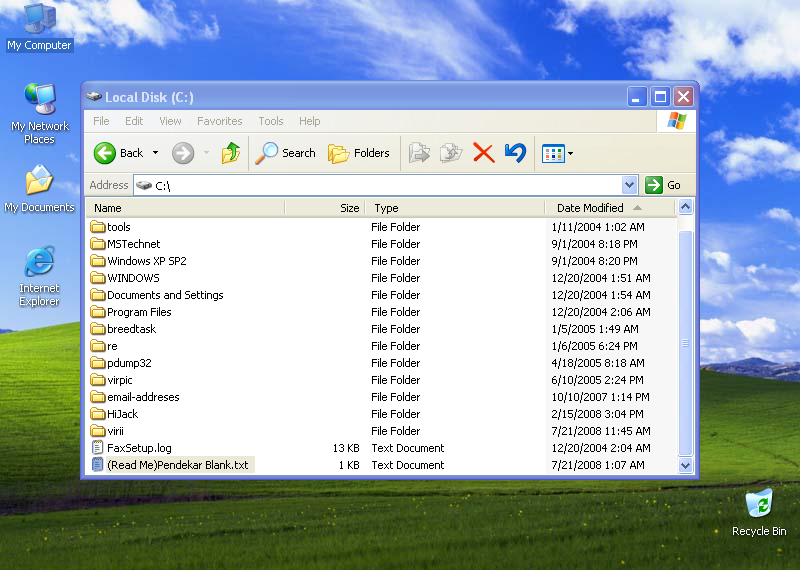800x570 pixels.
Task: Click the vertical scrollbar down arrow
Action: pos(685,465)
